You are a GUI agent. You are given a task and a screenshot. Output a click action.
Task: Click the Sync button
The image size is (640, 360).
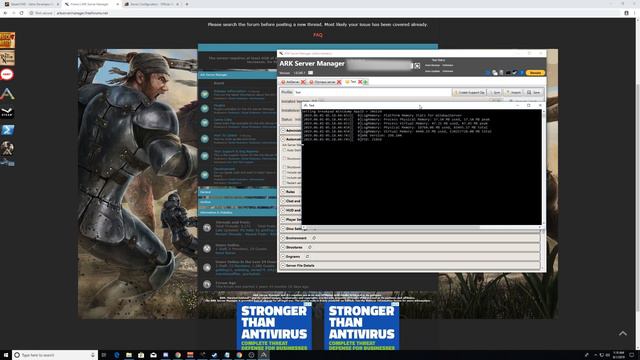coord(495,92)
